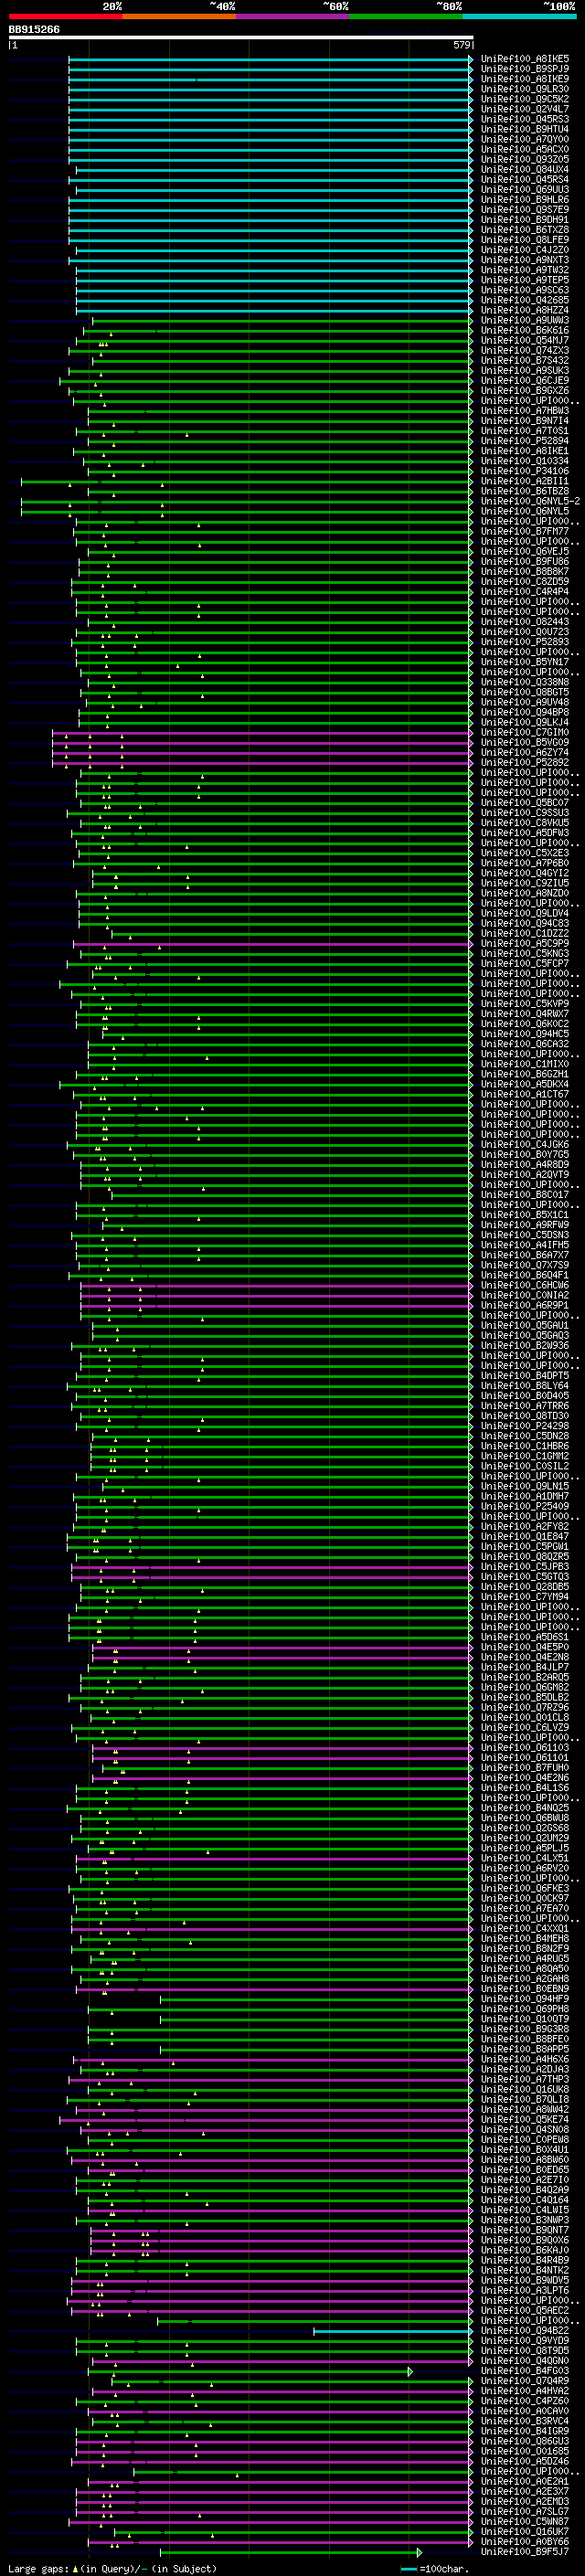This screenshot has width=585, height=2576.
Task: Open hit UniRef100_B9SPJ9
Action: [x=525, y=69]
